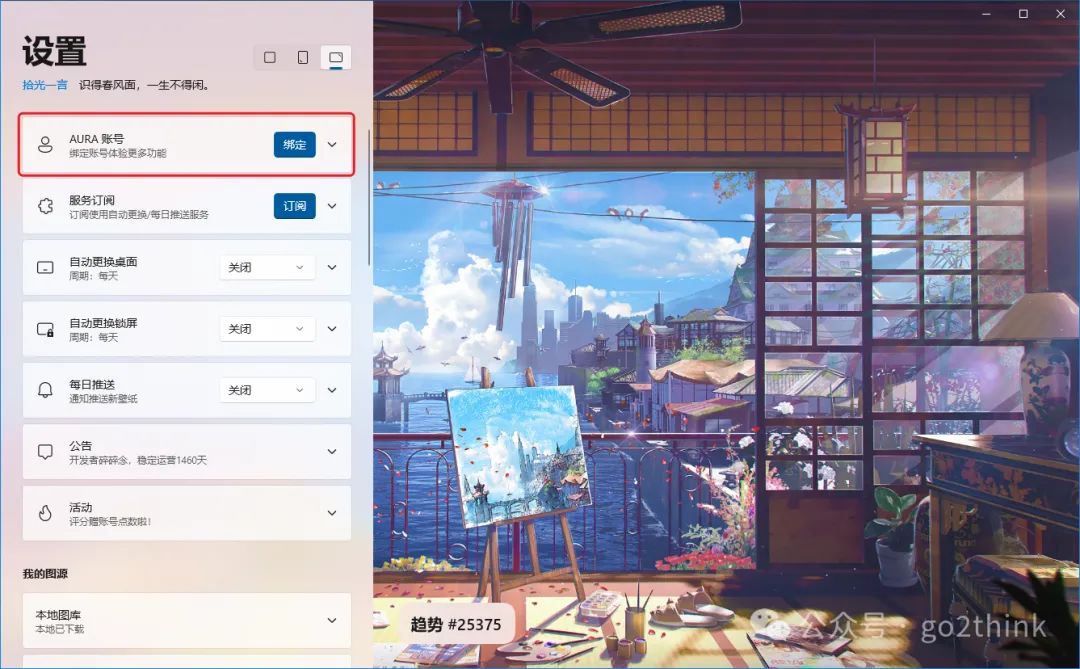
Task: Click the 我的图源 section label
Action: click(45, 573)
